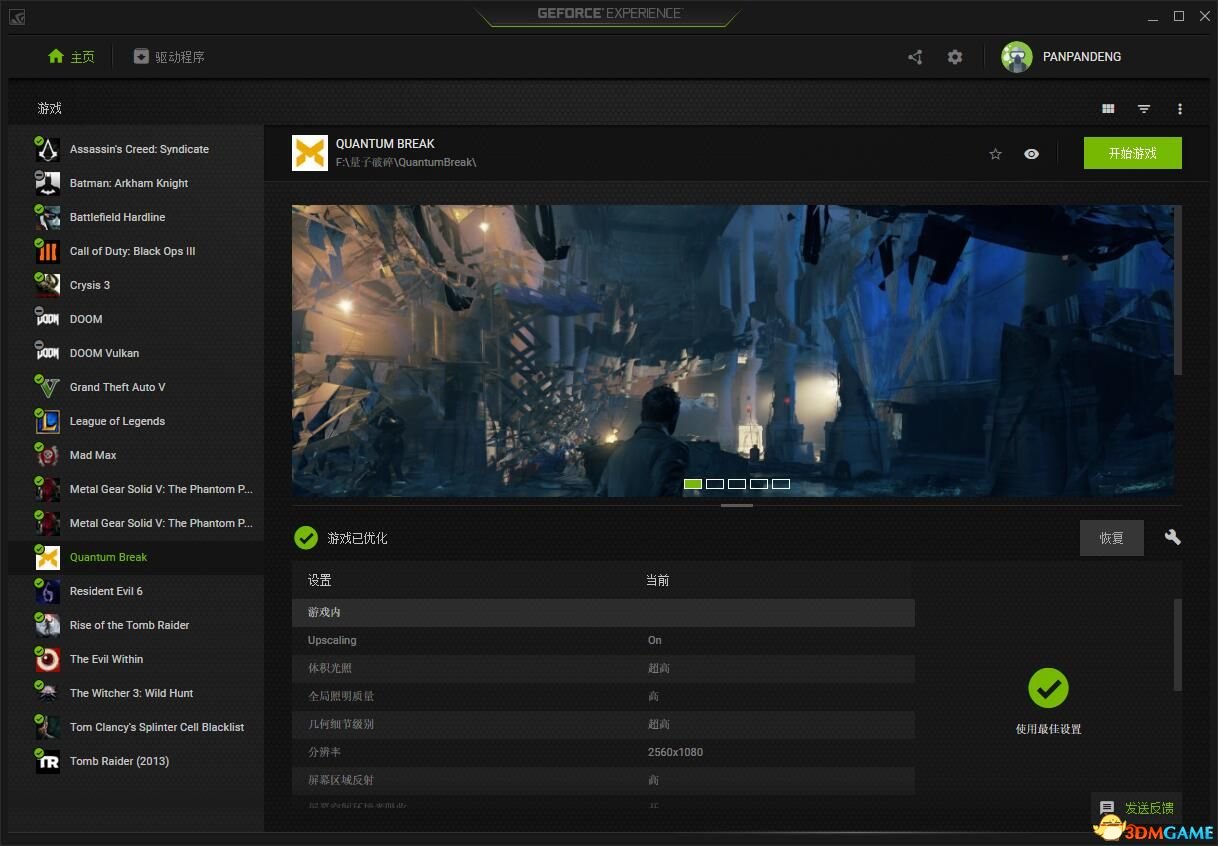Screen dimensions: 1218x846
Task: Select the DOOM game icon
Action: (x=47, y=319)
